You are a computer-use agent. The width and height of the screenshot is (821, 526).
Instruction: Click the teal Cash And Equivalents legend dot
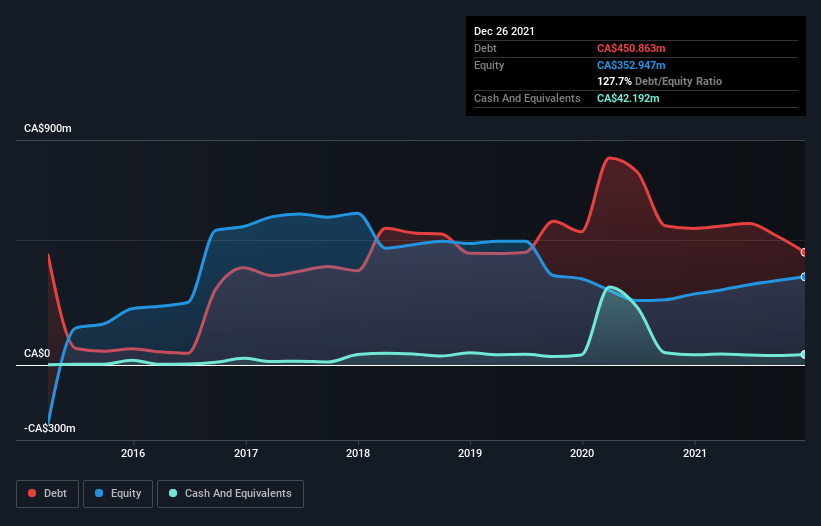[173, 493]
